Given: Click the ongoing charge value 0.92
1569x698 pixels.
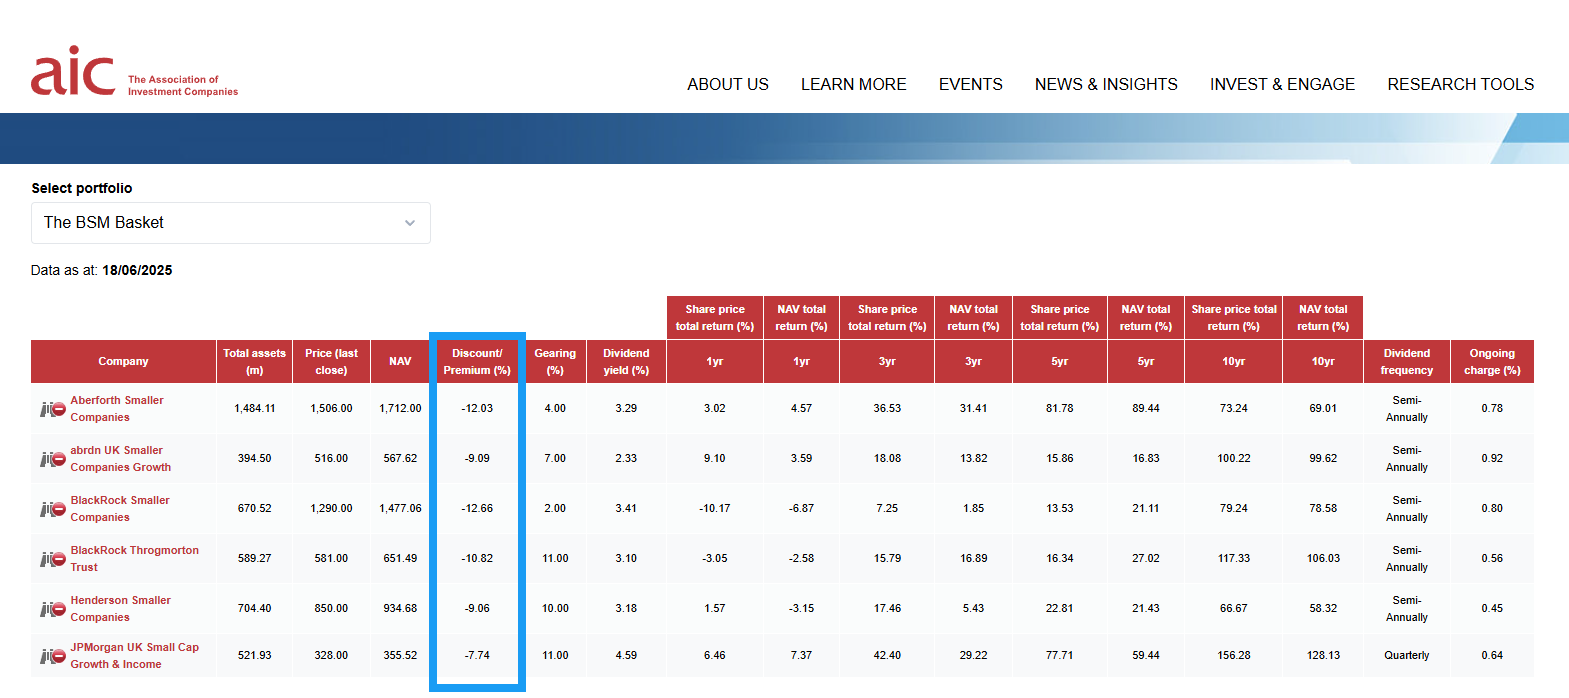Looking at the screenshot, I should 1492,458.
